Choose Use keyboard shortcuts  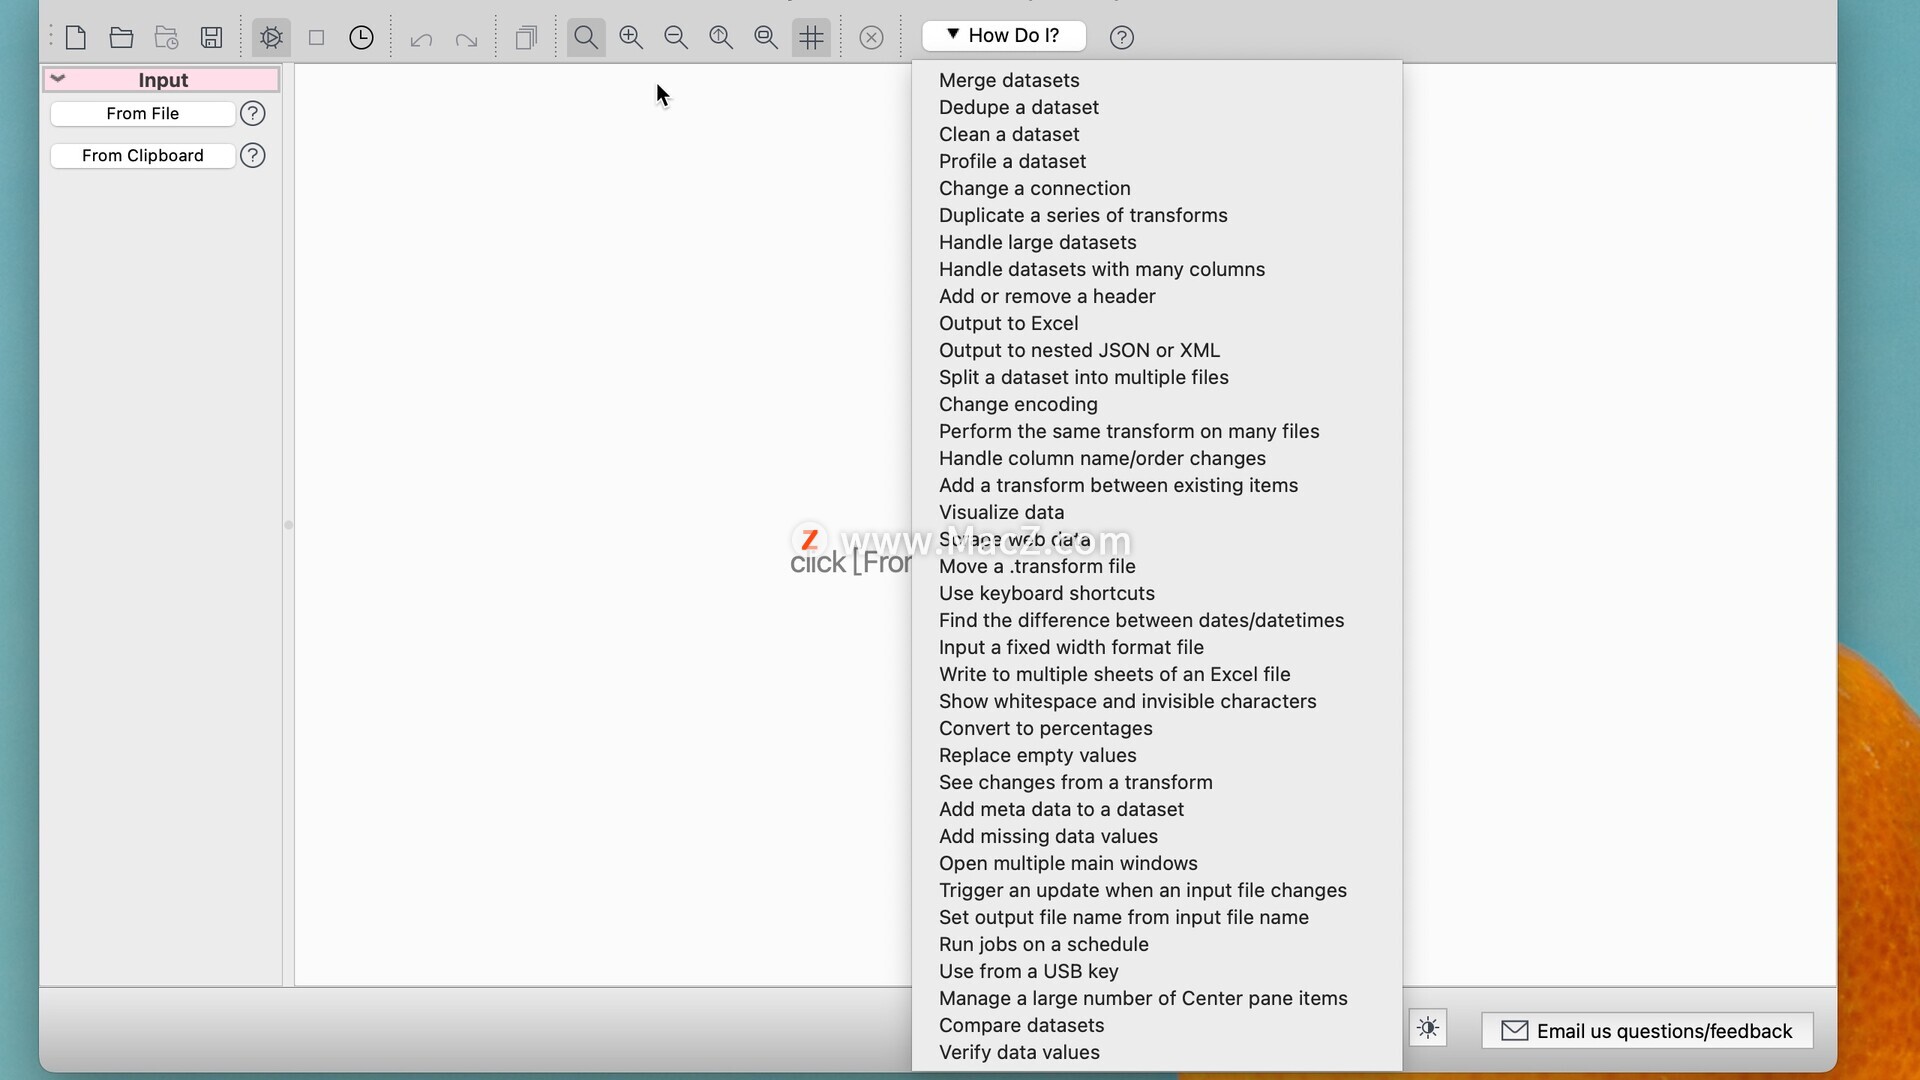coord(1157,593)
